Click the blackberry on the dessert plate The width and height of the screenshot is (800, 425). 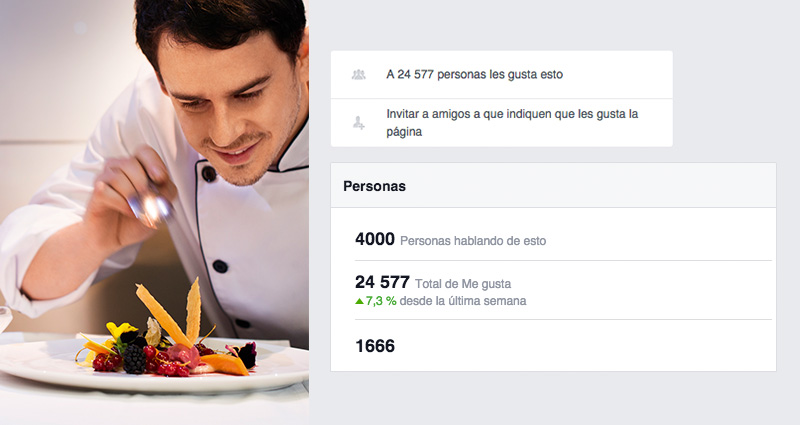[x=134, y=359]
